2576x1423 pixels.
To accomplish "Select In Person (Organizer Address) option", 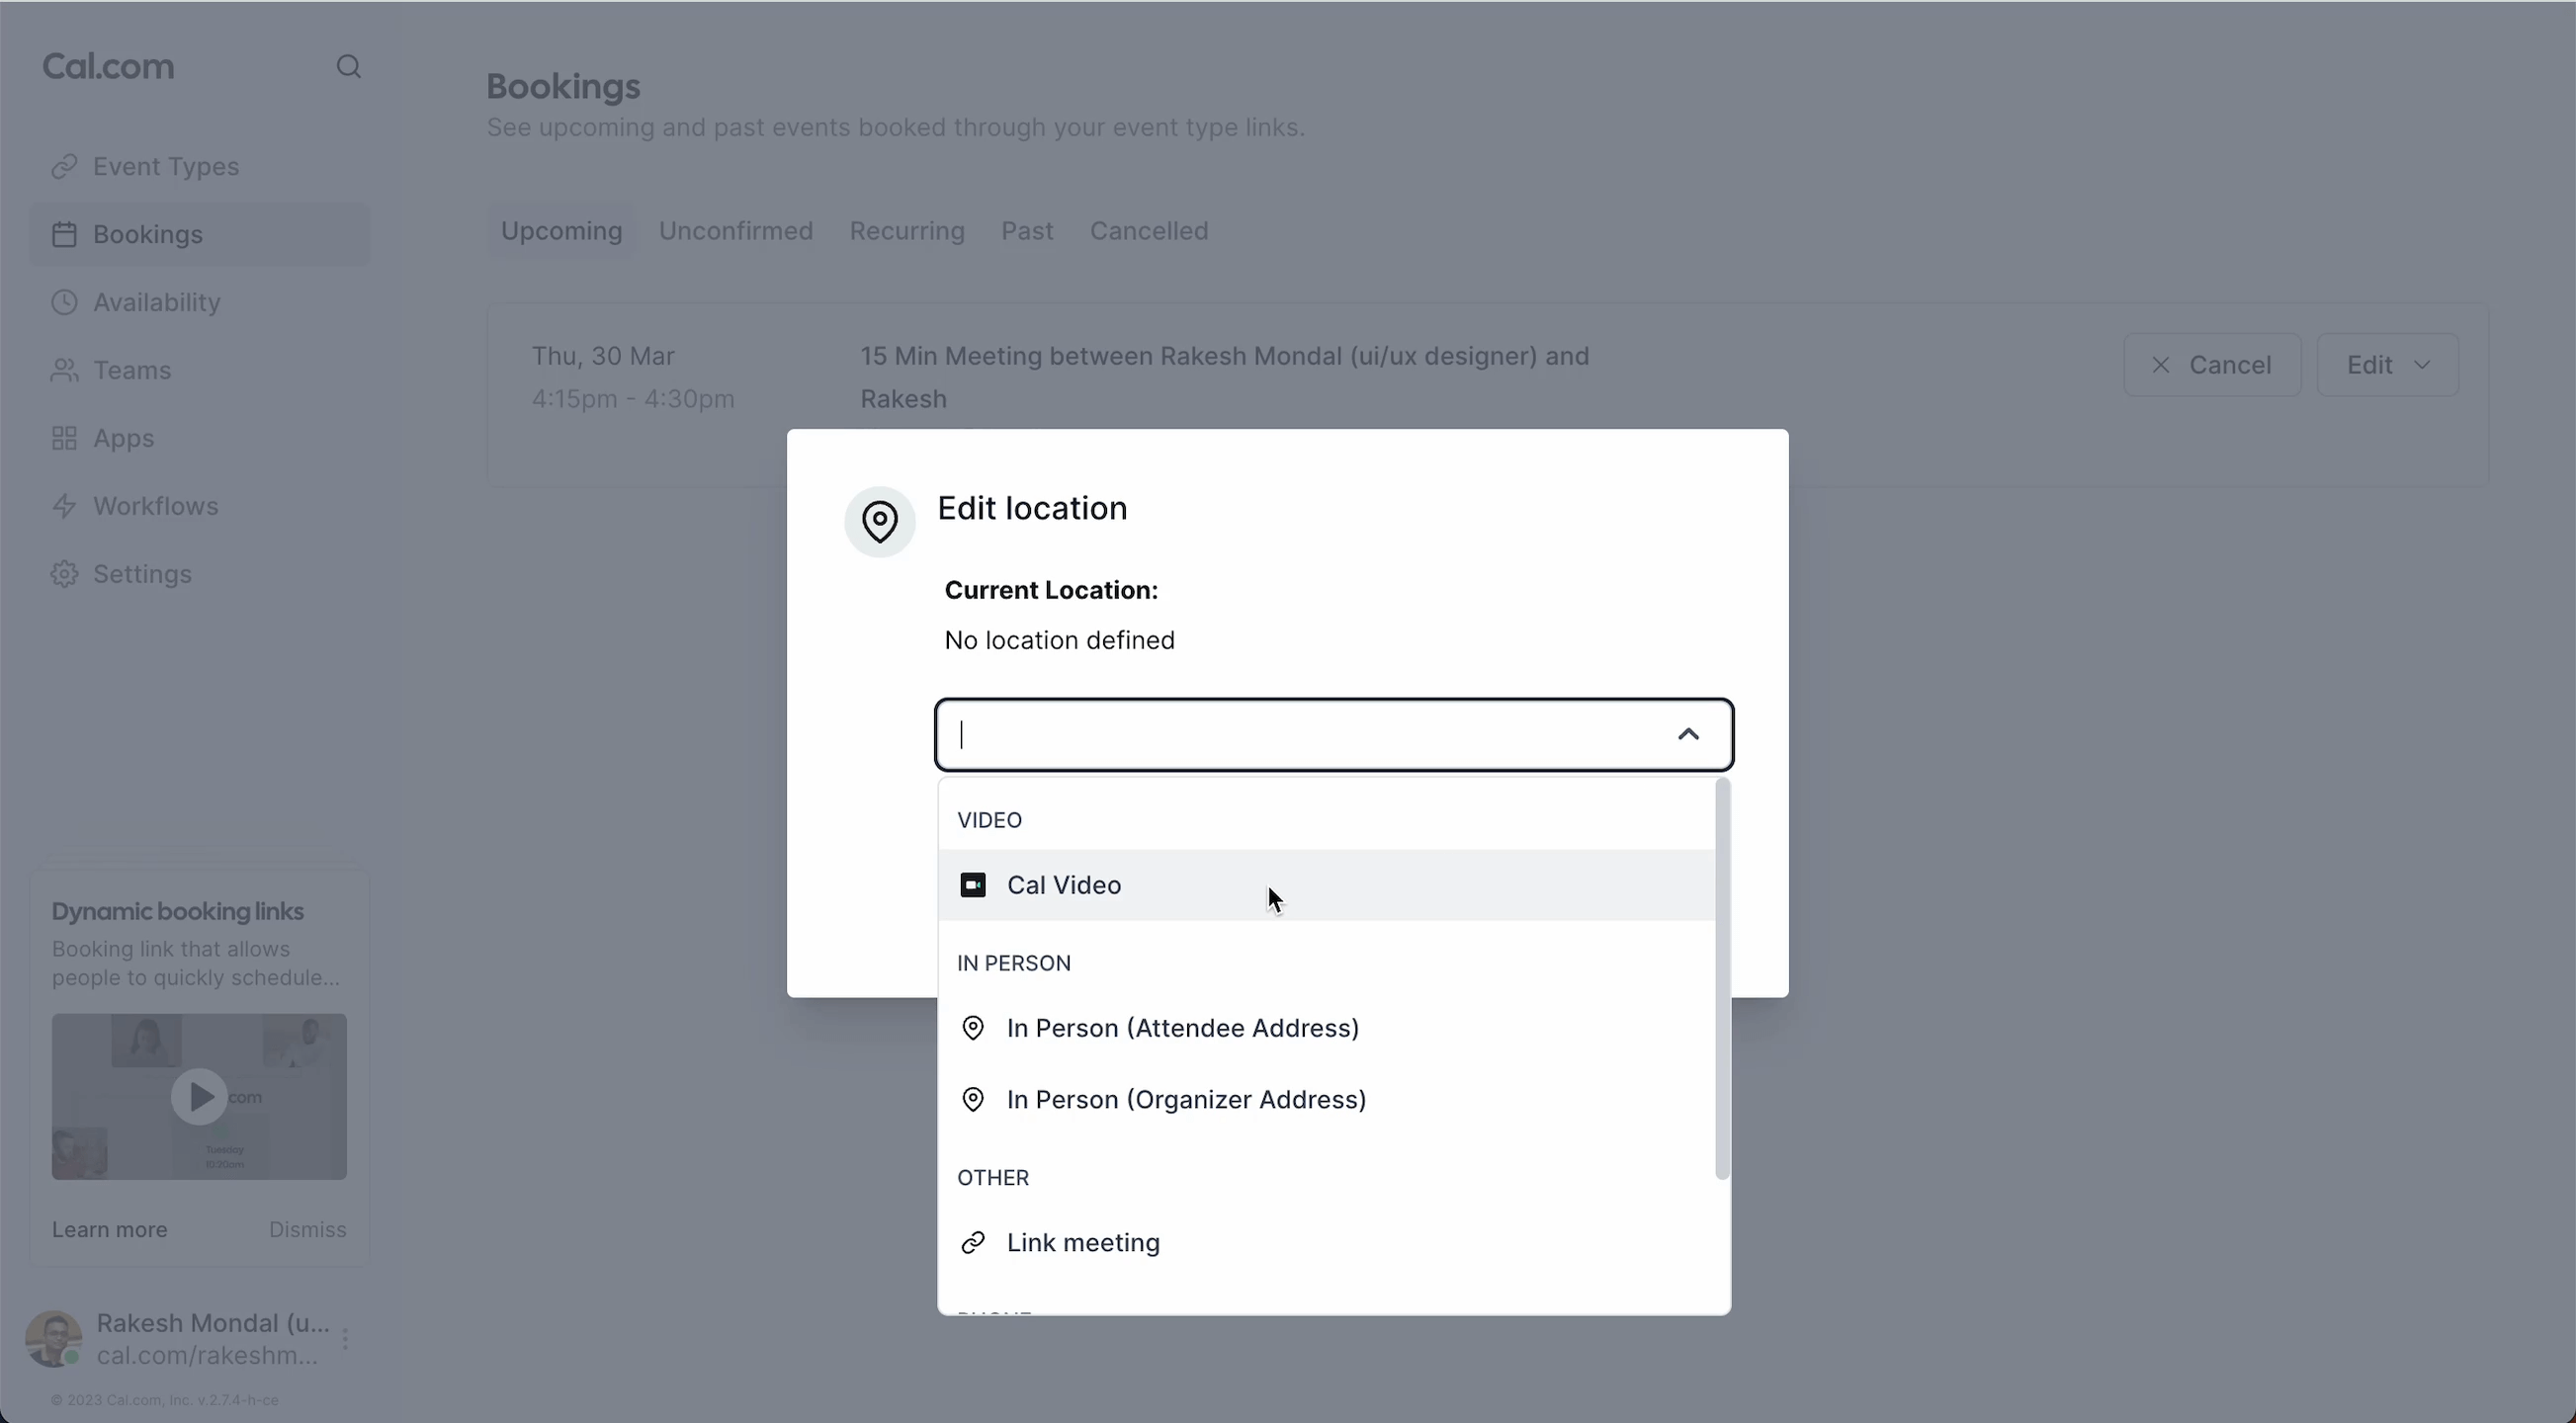I will (1186, 1099).
